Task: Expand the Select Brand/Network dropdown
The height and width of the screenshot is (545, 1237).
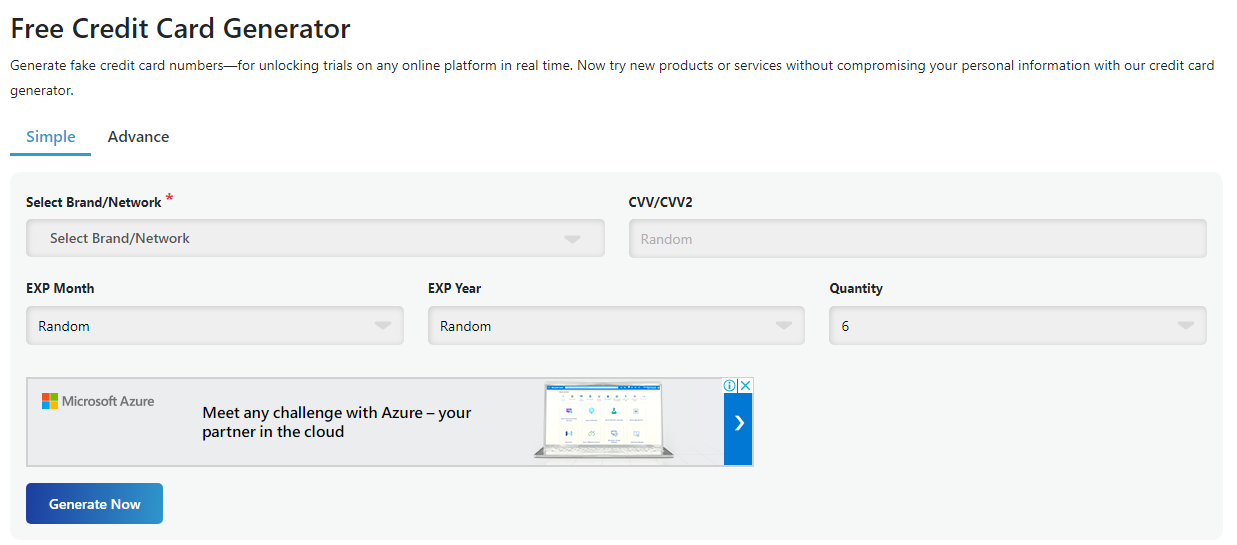Action: tap(315, 238)
